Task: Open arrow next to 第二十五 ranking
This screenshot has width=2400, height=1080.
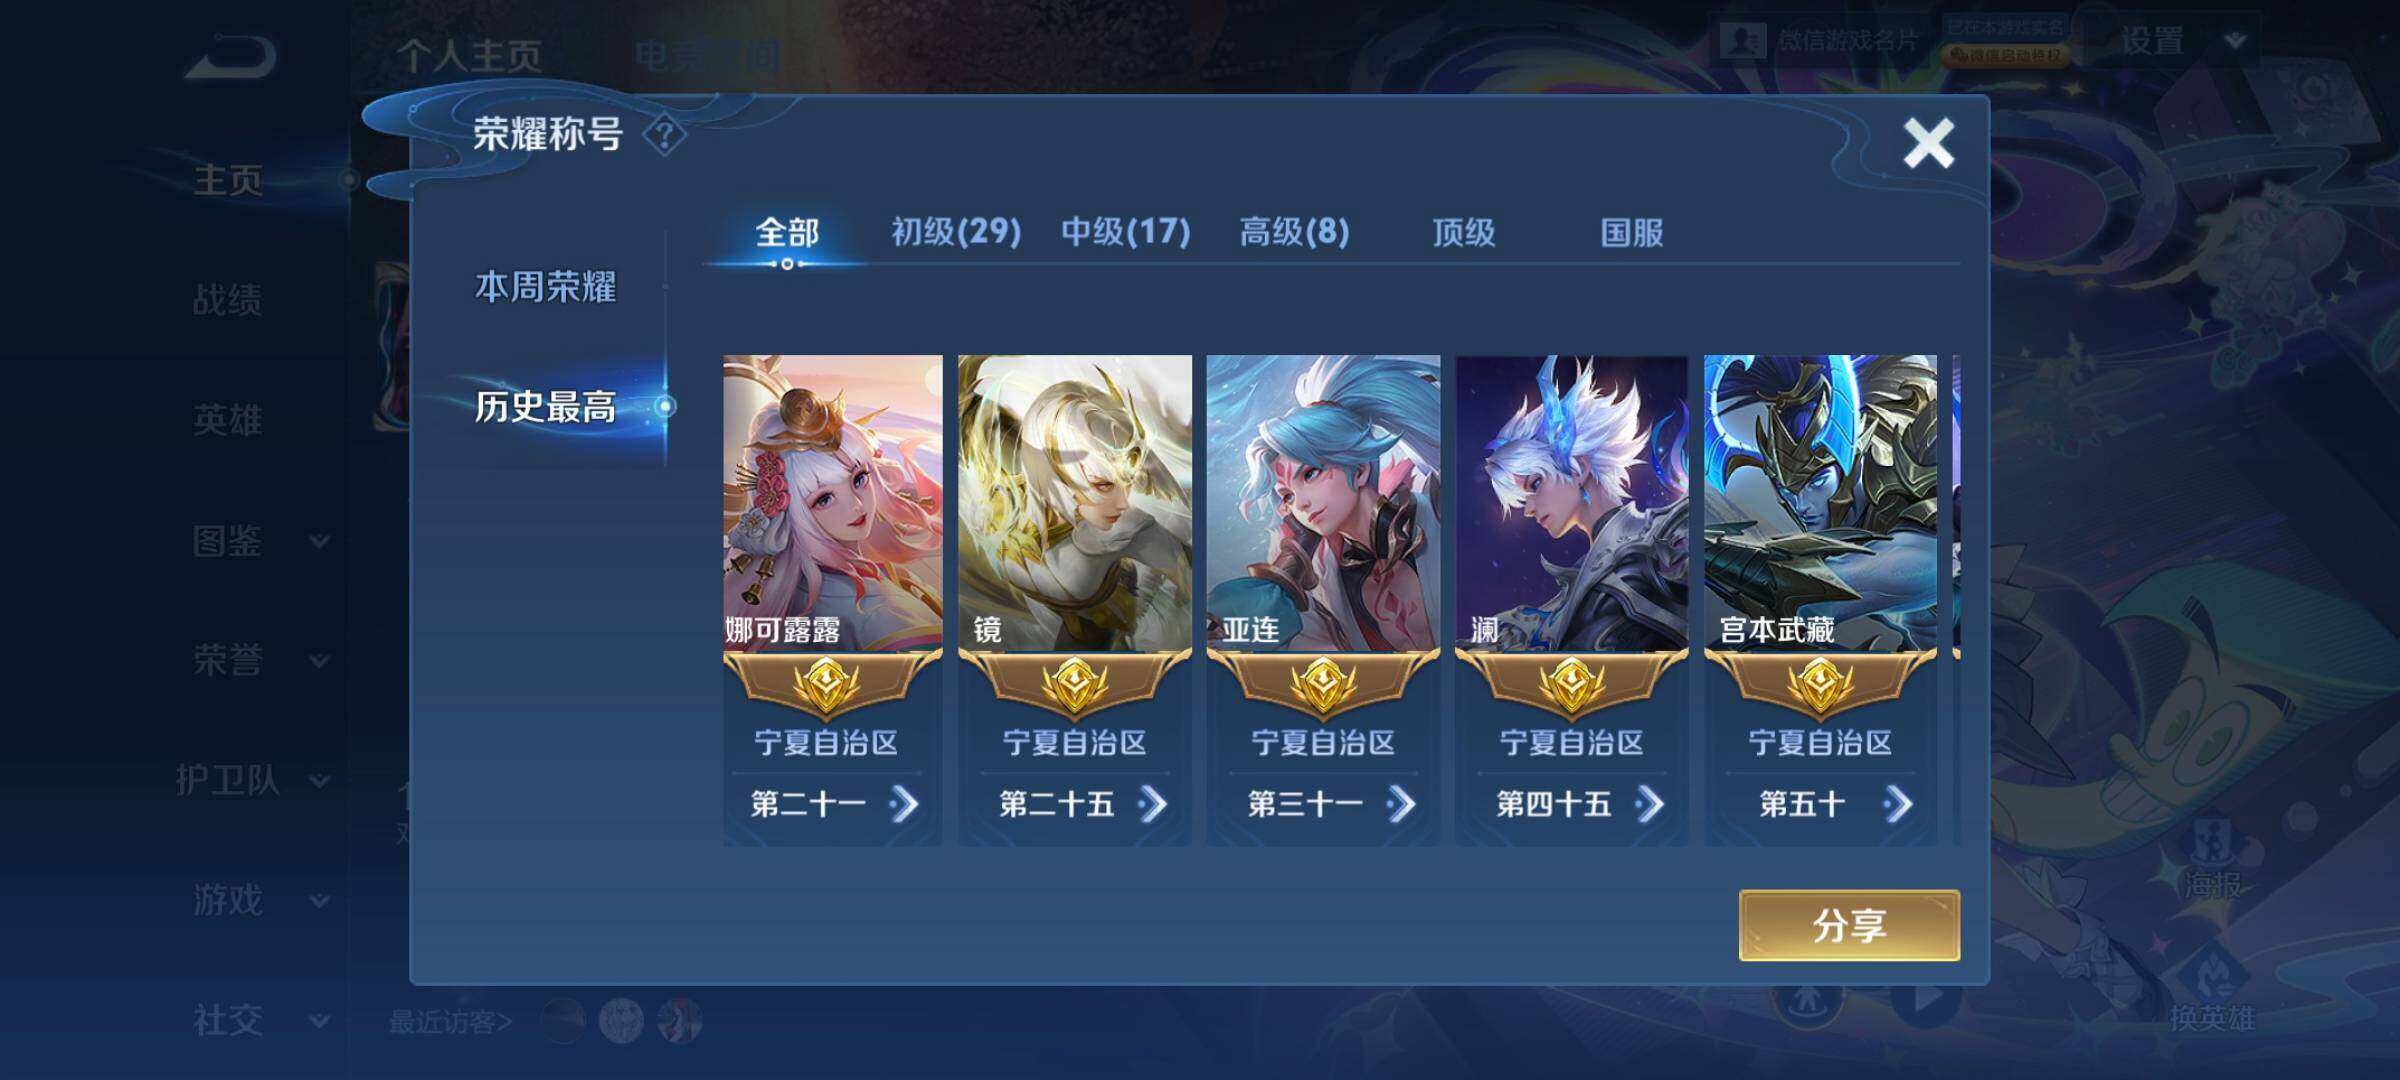Action: click(1152, 803)
